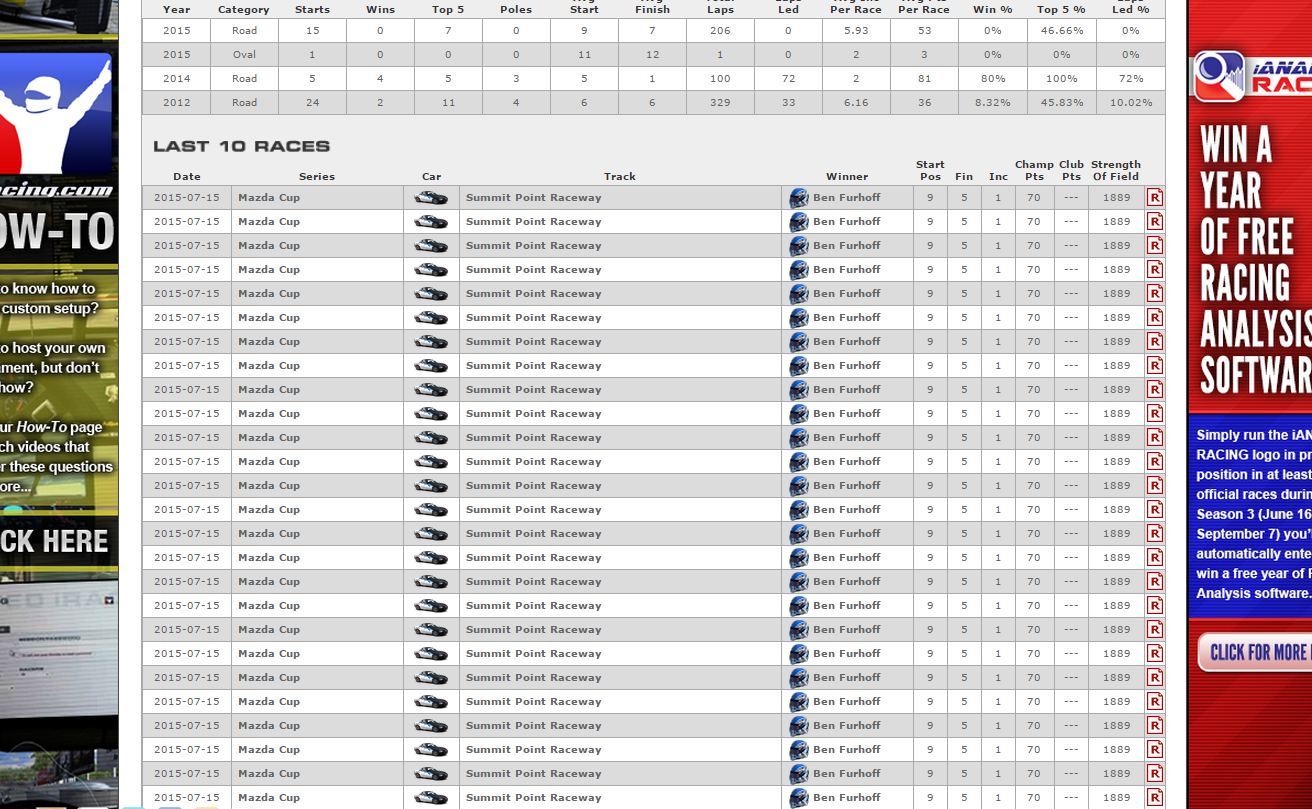1312x809 pixels.
Task: Select the 2014 Road stats row
Action: 652,78
